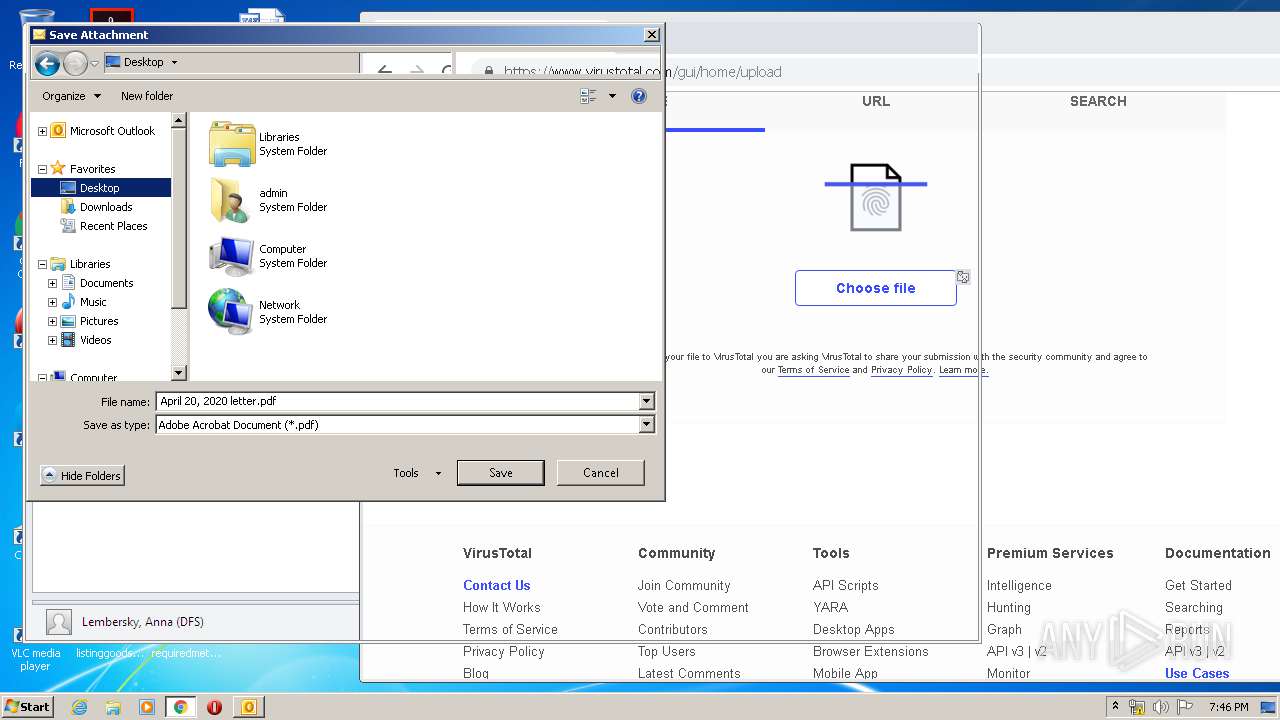The image size is (1280, 720).
Task: Open the How It Works footer link
Action: 502,608
